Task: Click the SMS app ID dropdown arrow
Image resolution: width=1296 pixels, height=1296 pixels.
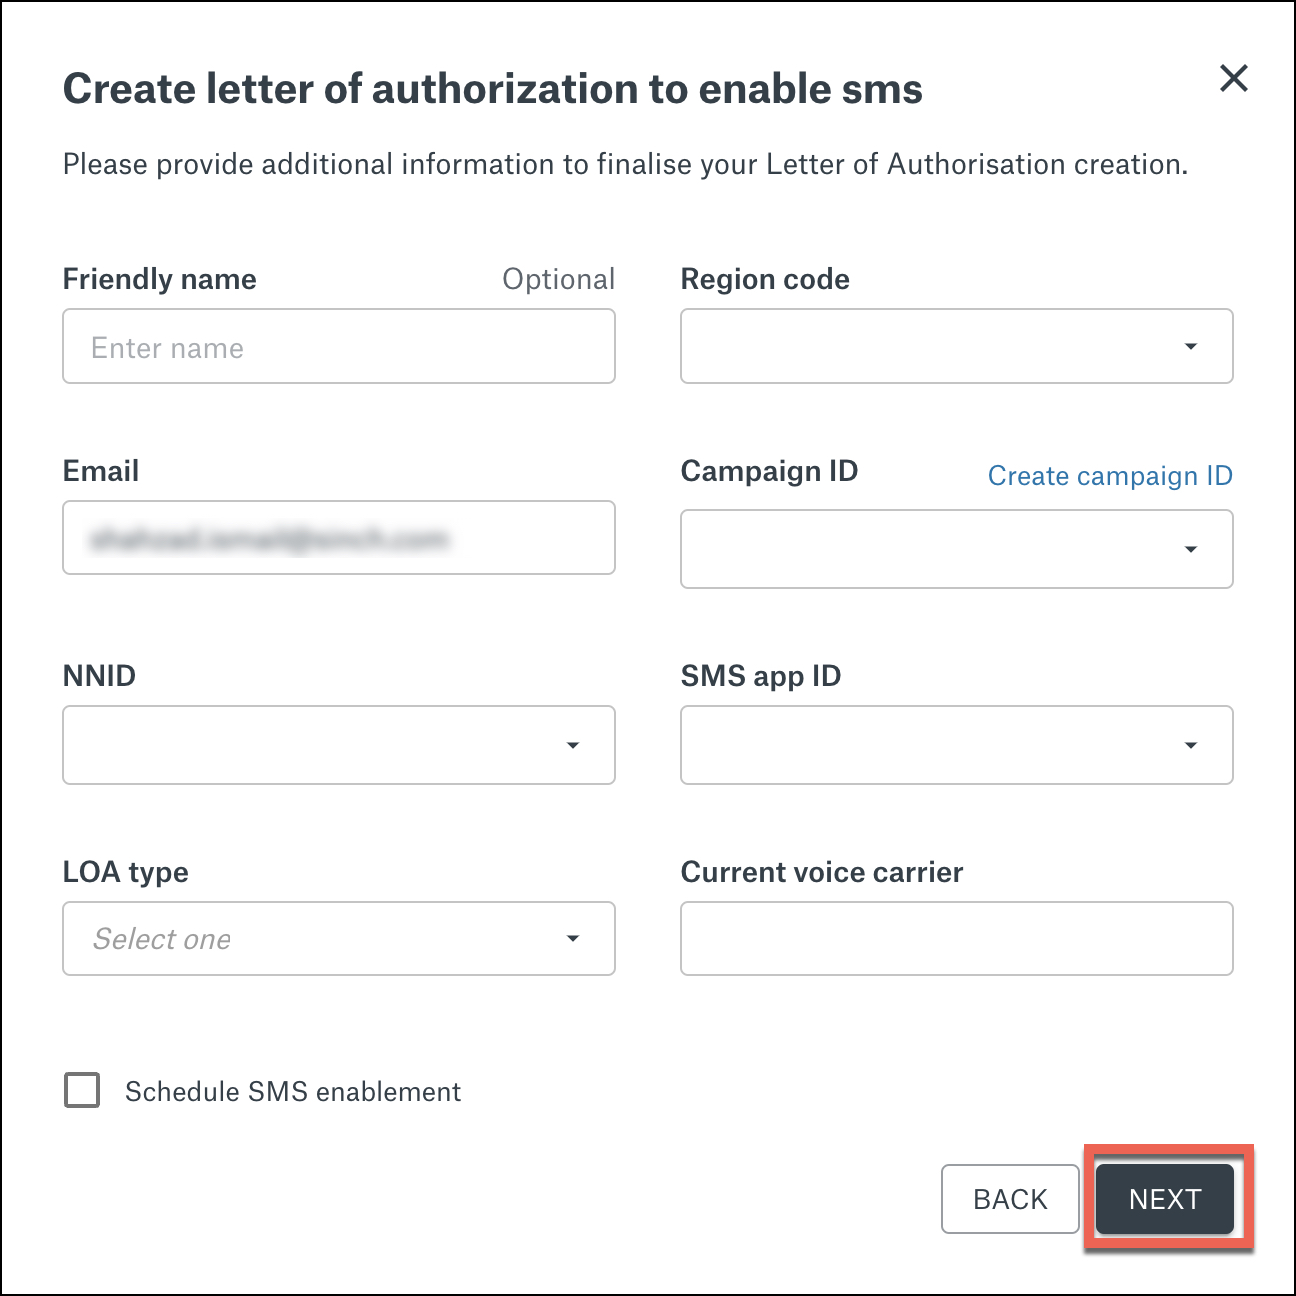Action: pyautogui.click(x=1190, y=745)
